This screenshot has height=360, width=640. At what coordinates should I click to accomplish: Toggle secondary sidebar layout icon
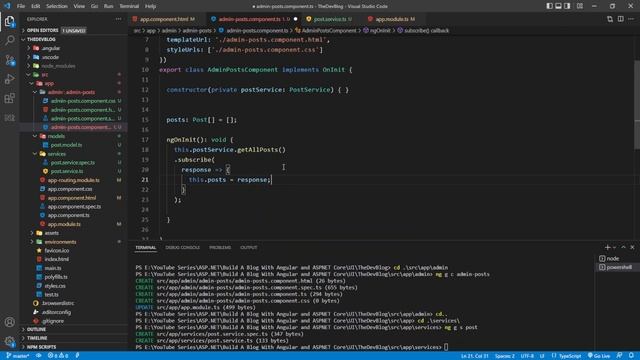point(567,6)
